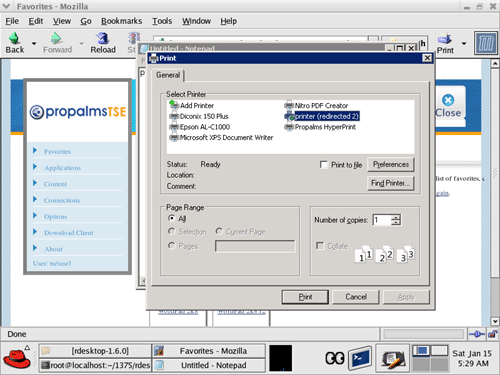This screenshot has height=375, width=500.
Task: Click the security lock icon in status bar
Action: coord(492,334)
